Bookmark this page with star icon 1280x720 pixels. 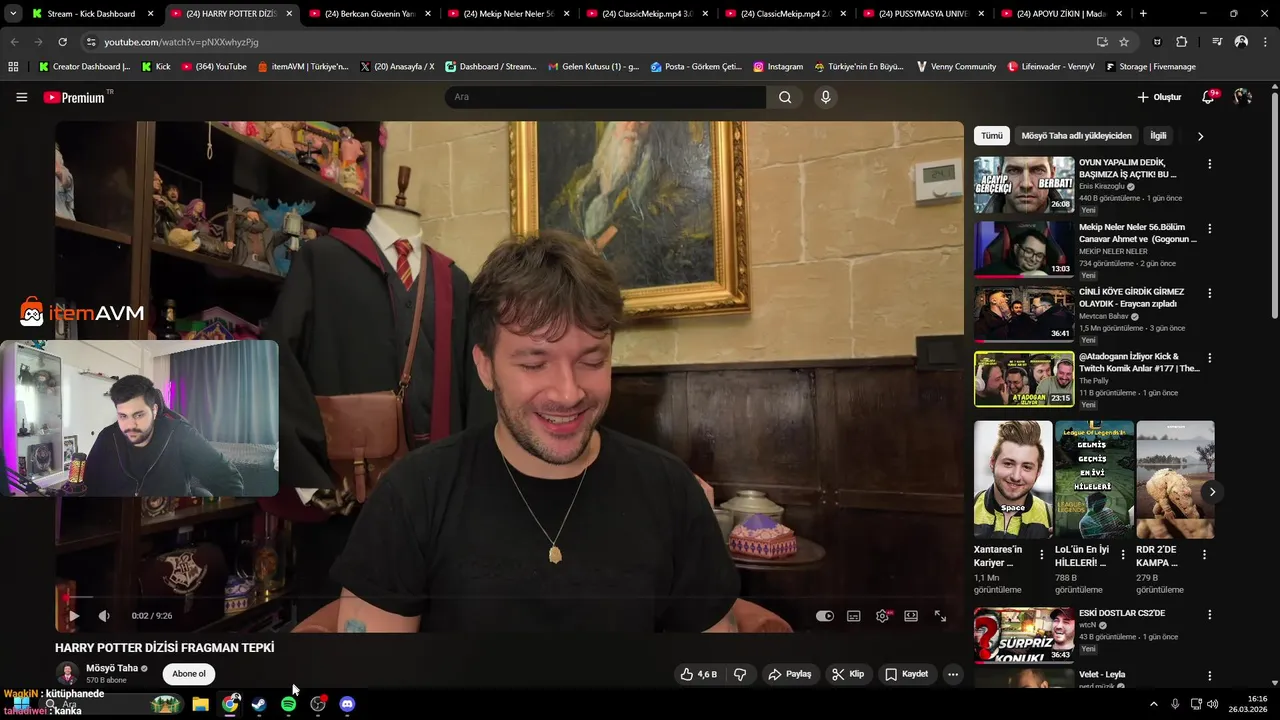click(1124, 42)
